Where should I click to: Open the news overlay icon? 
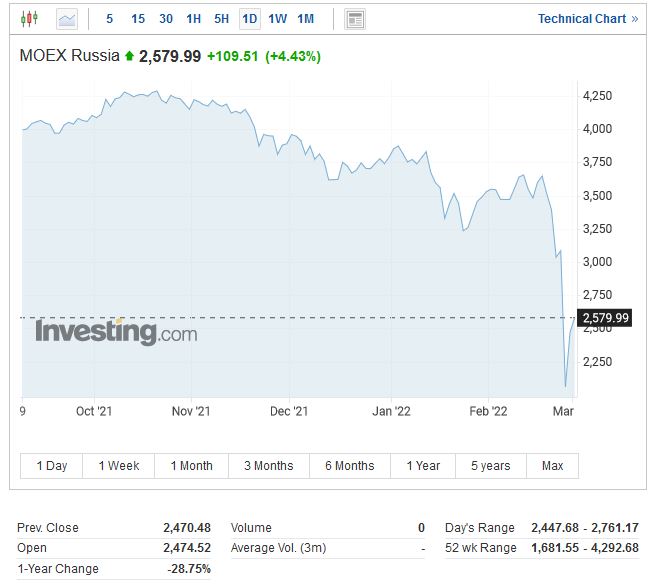pyautogui.click(x=354, y=19)
